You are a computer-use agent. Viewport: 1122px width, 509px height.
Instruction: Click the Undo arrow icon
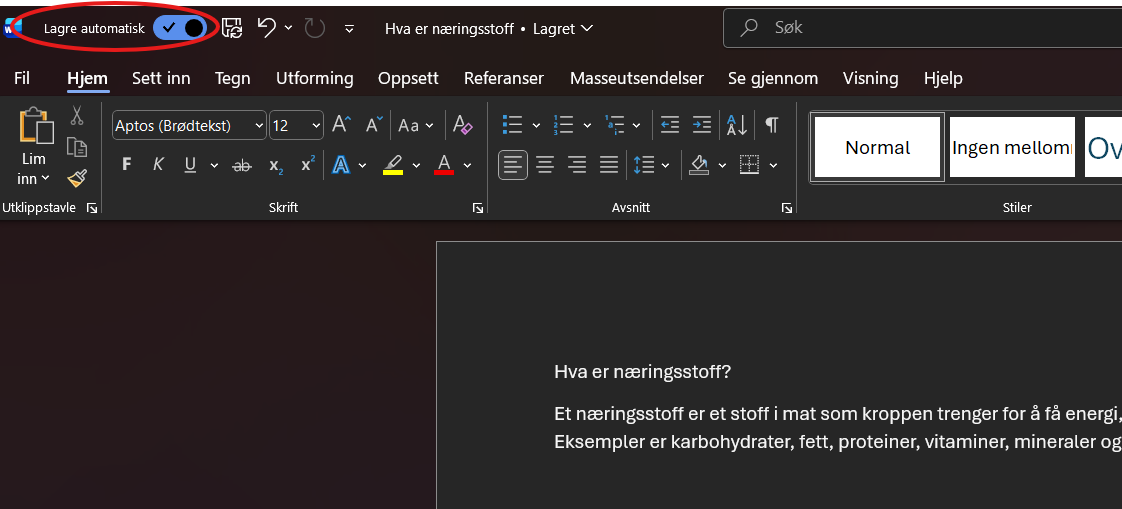click(266, 28)
